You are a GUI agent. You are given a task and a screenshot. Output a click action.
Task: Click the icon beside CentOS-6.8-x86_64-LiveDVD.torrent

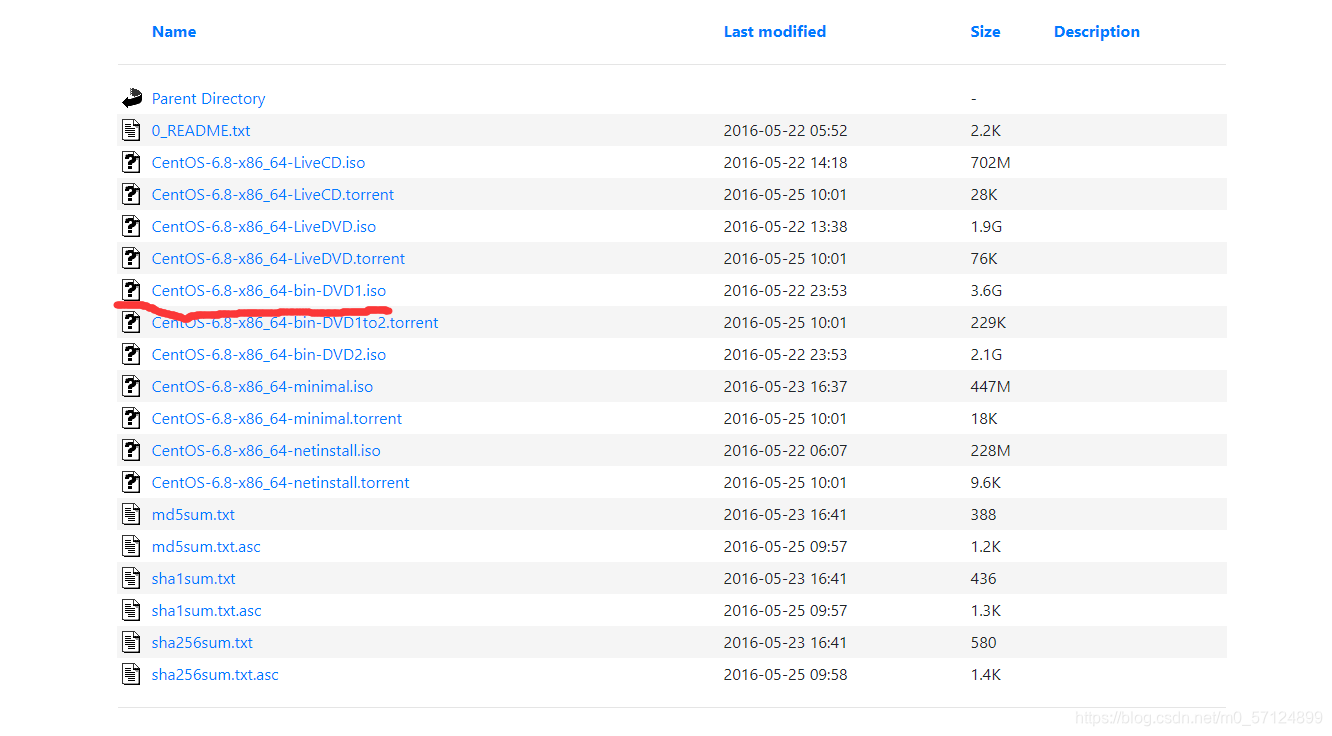131,258
